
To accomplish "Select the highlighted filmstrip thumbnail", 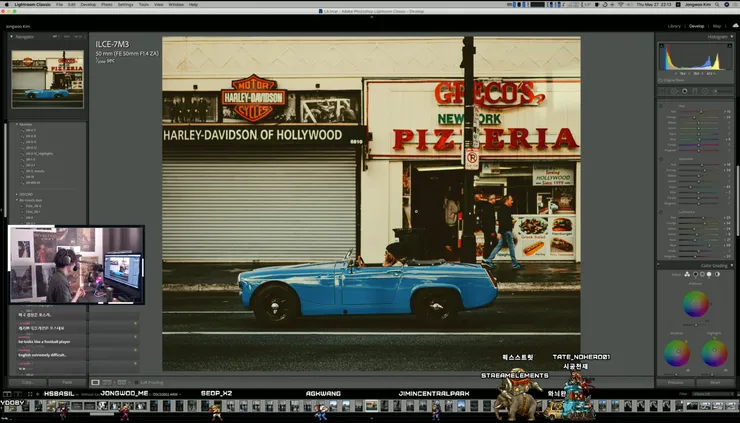I will coord(371,406).
